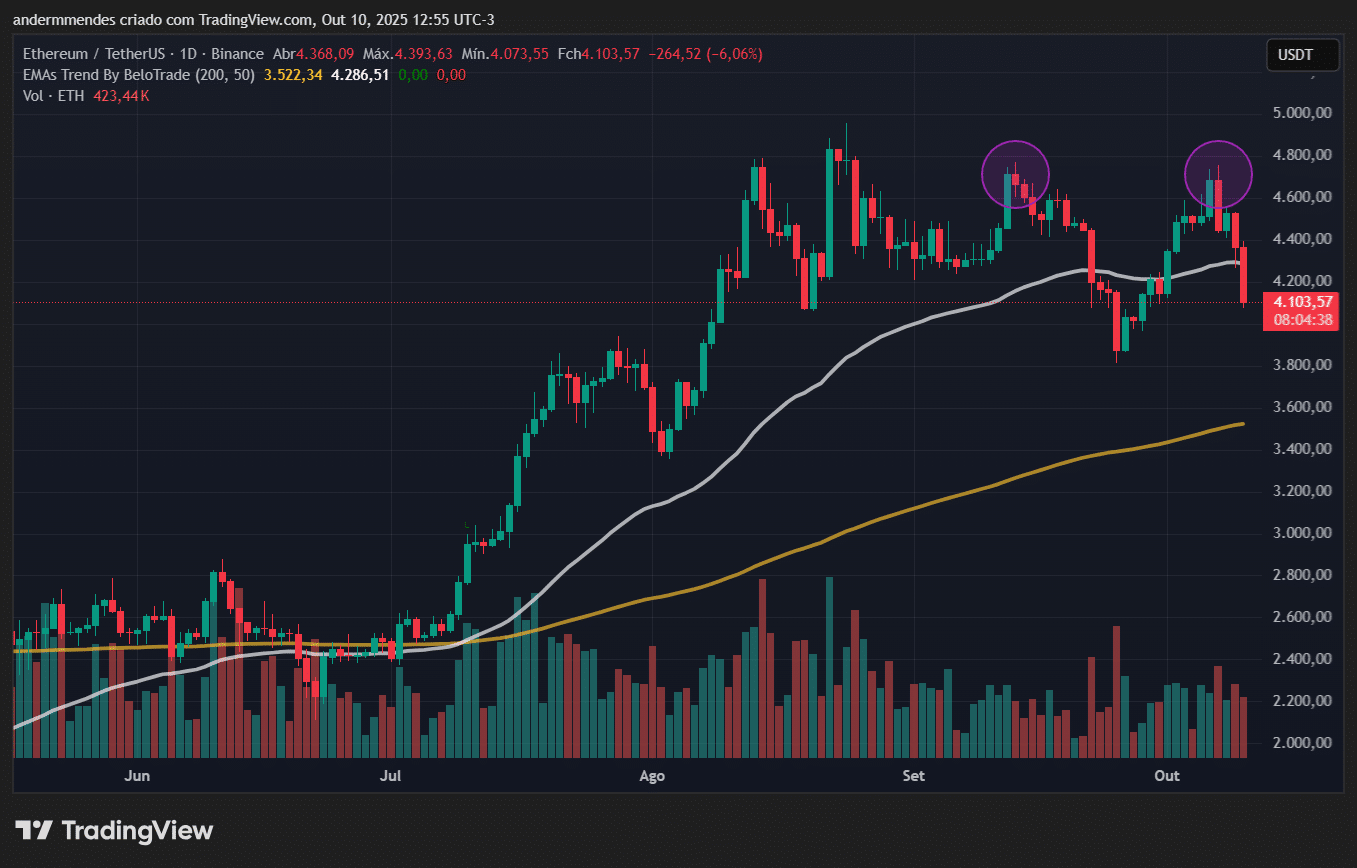The height and width of the screenshot is (868, 1357).
Task: Select the EMAs Trend By BeloTrade legend
Action: [139, 75]
